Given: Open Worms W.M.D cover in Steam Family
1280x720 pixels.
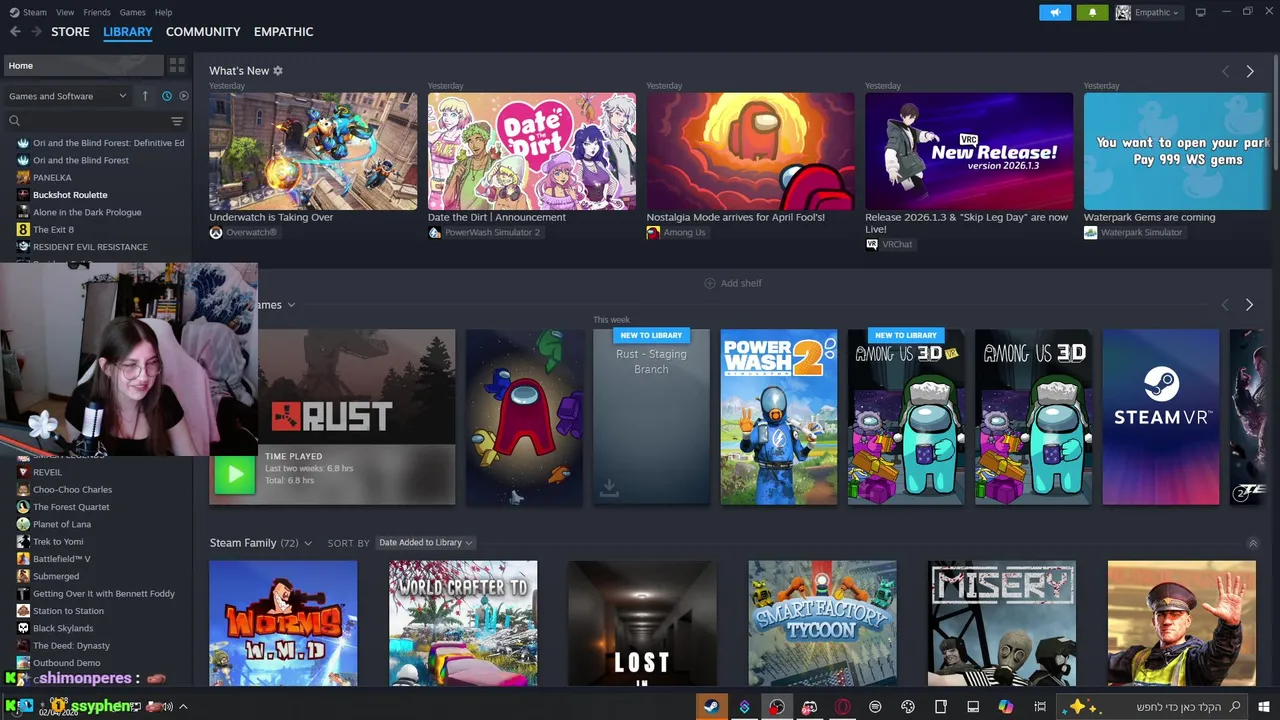Looking at the screenshot, I should [283, 623].
